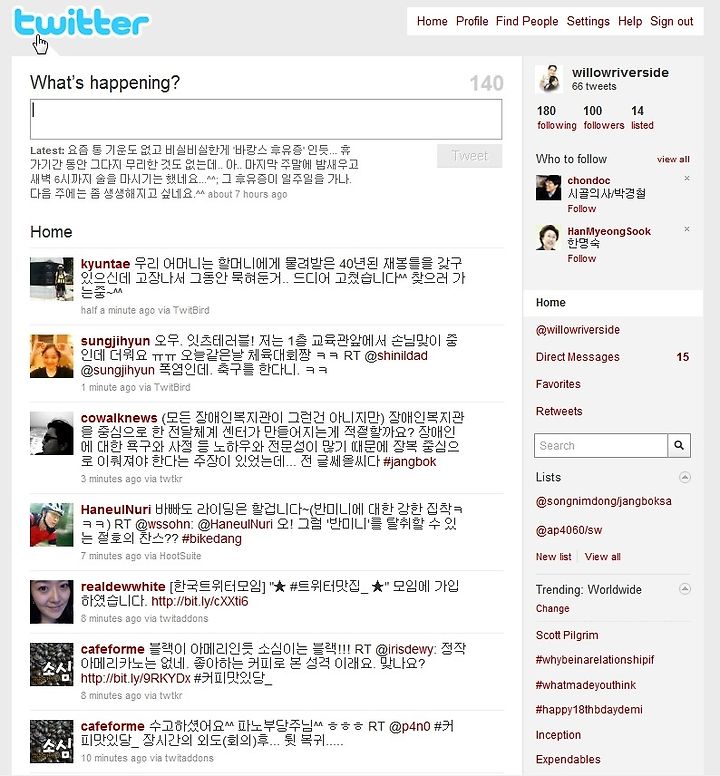Focus the sidebar Search field

point(601,445)
